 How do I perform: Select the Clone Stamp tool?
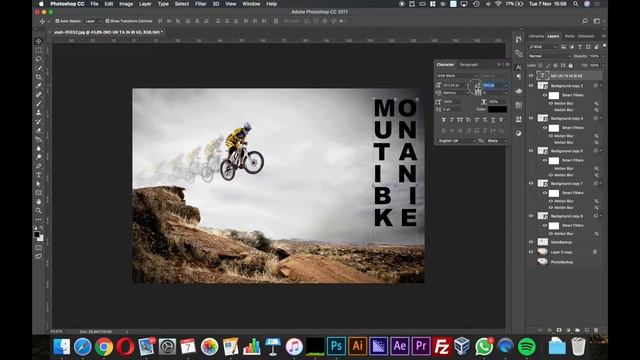pos(39,113)
